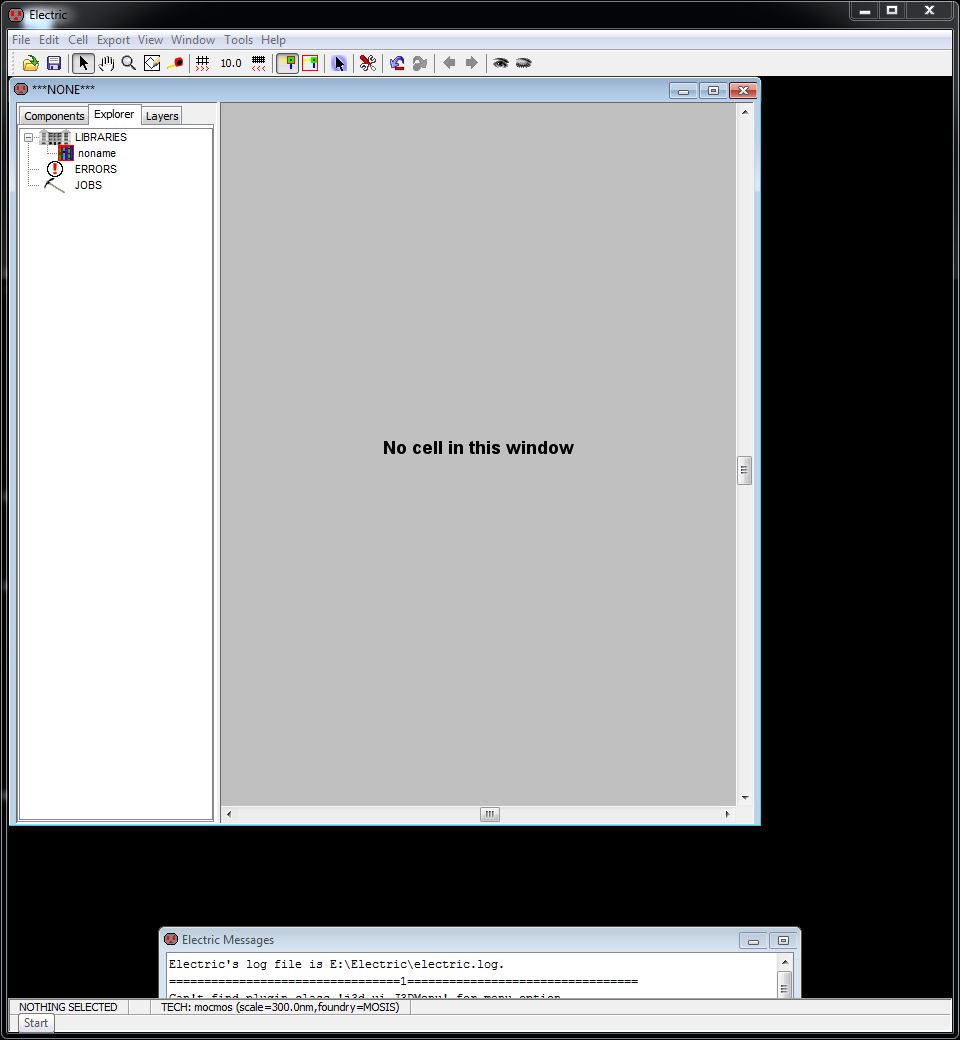Click the Preferences wrench-and-screwdriver icon
Viewport: 960px width, 1040px height.
coord(368,63)
